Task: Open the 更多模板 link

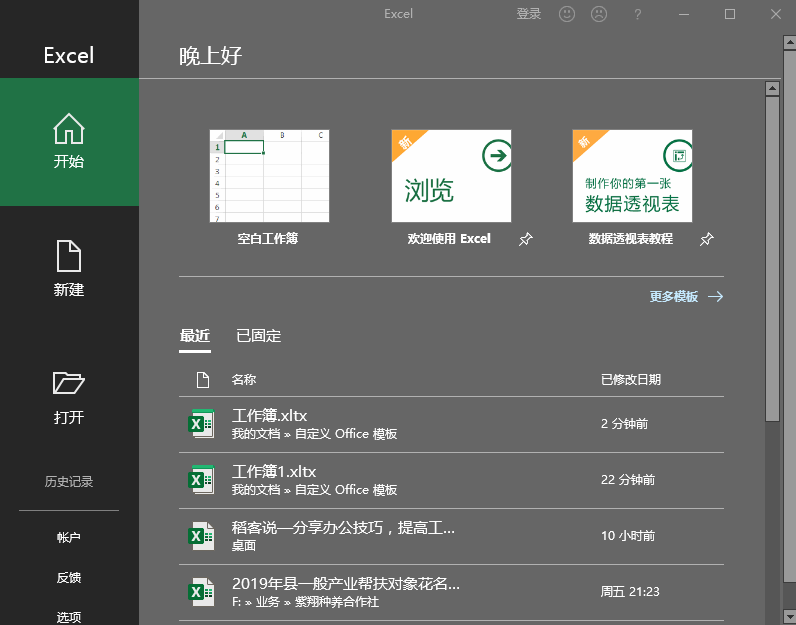Action: pos(674,297)
